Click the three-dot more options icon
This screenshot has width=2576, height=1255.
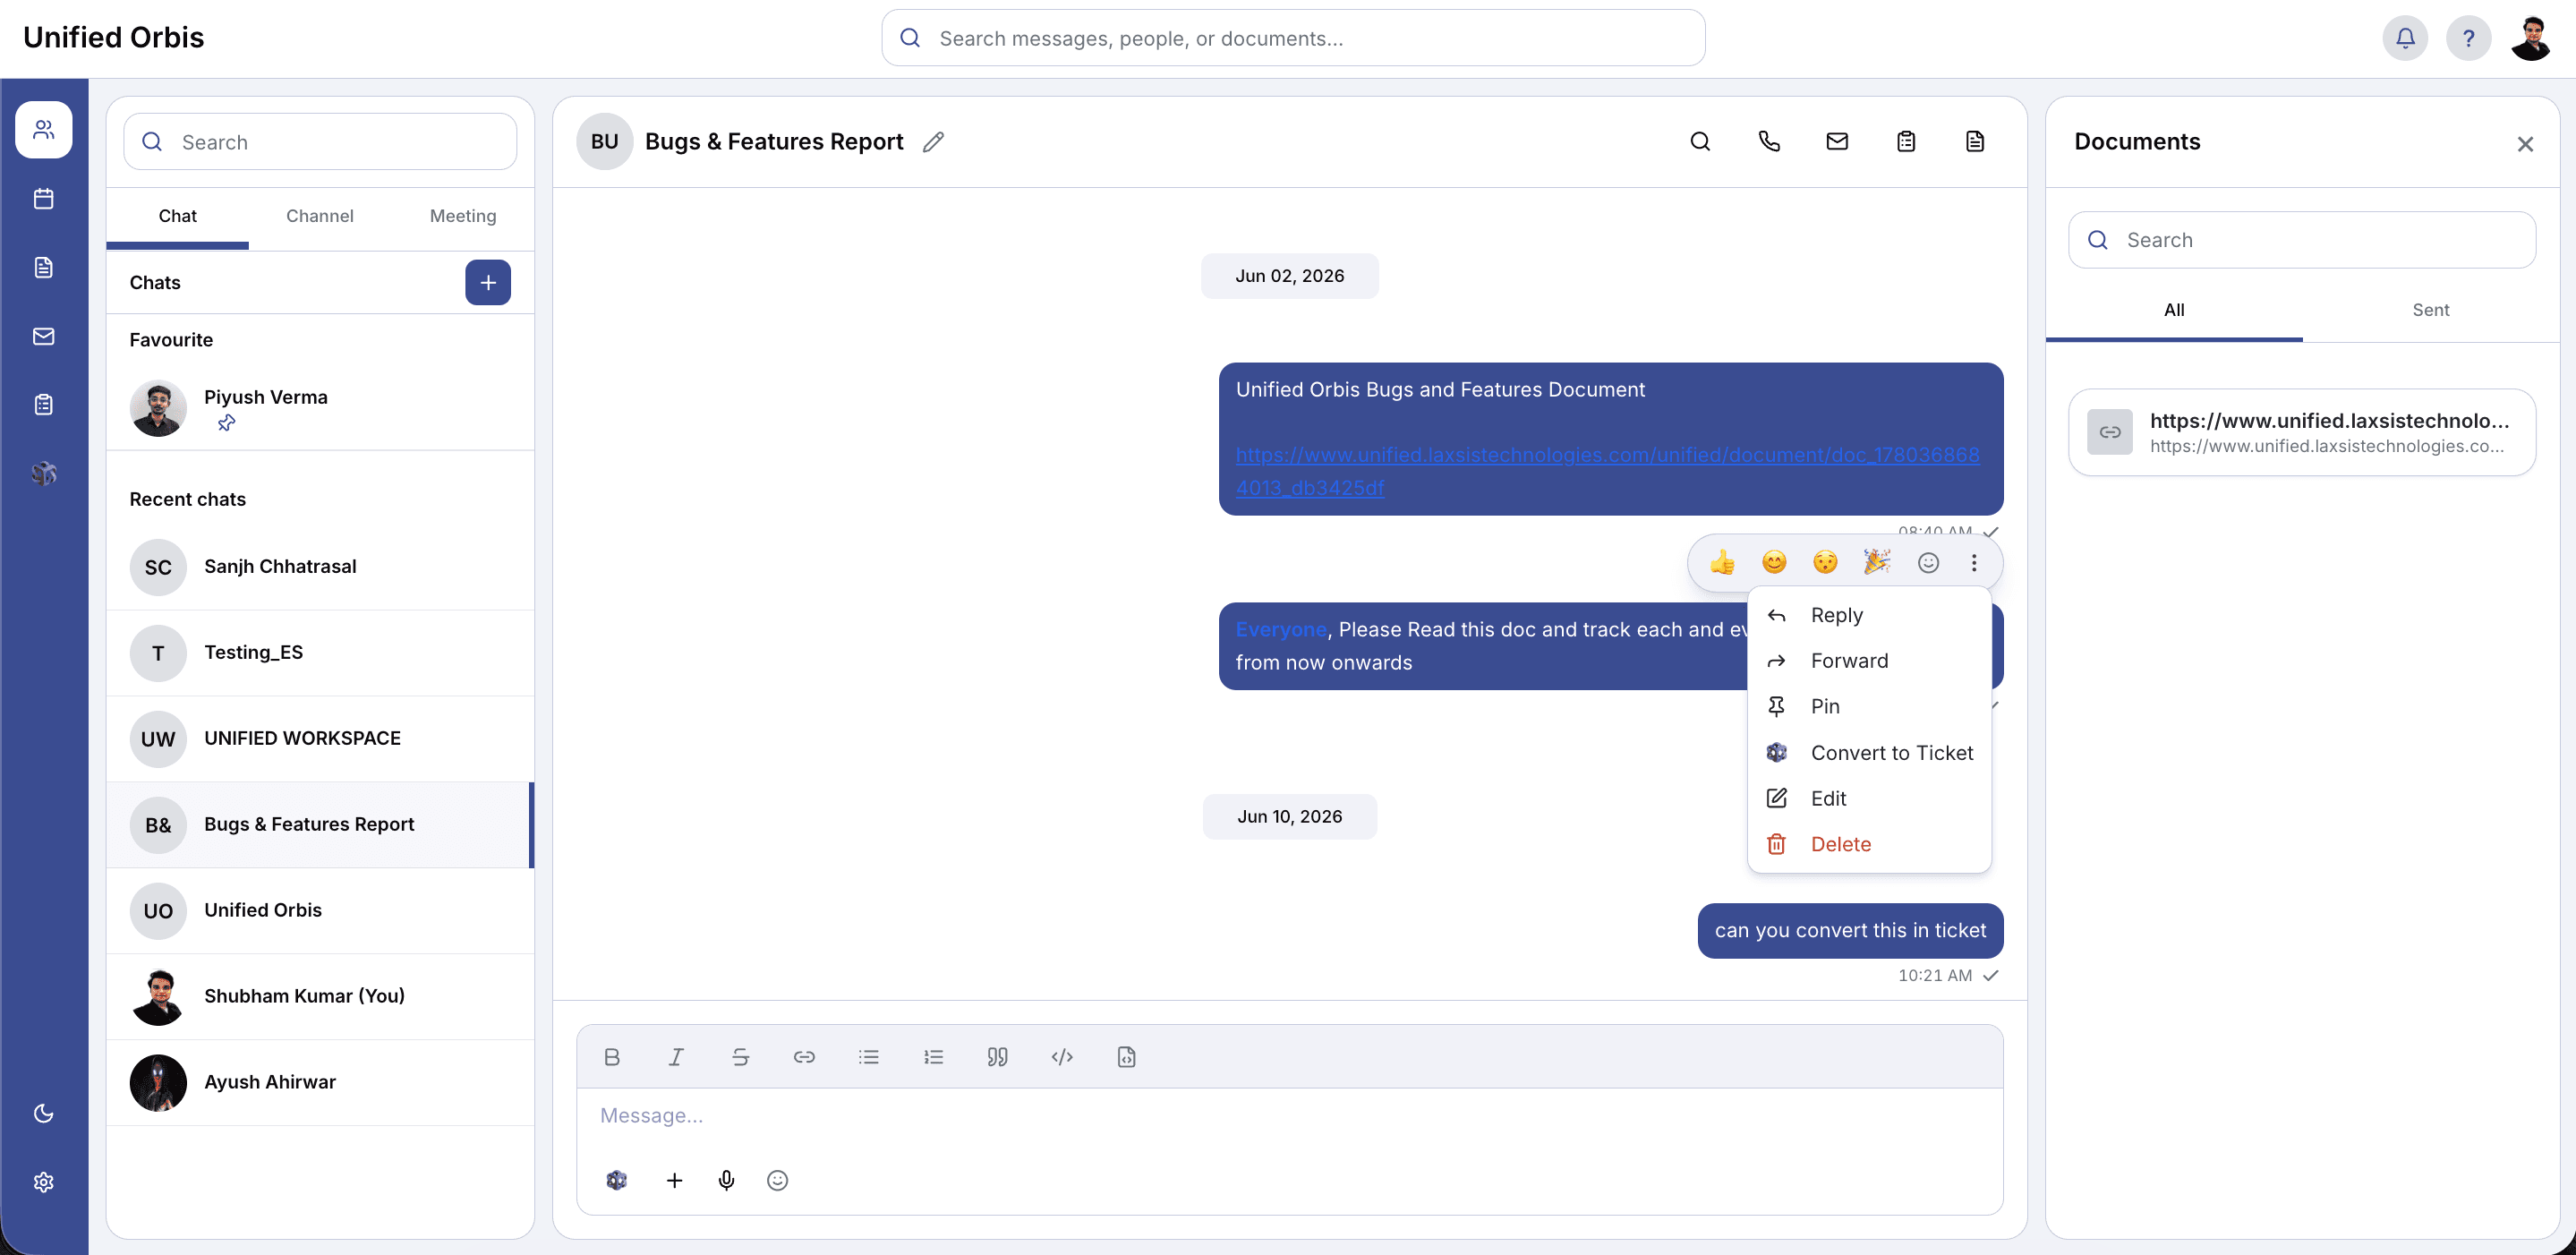tap(1974, 563)
